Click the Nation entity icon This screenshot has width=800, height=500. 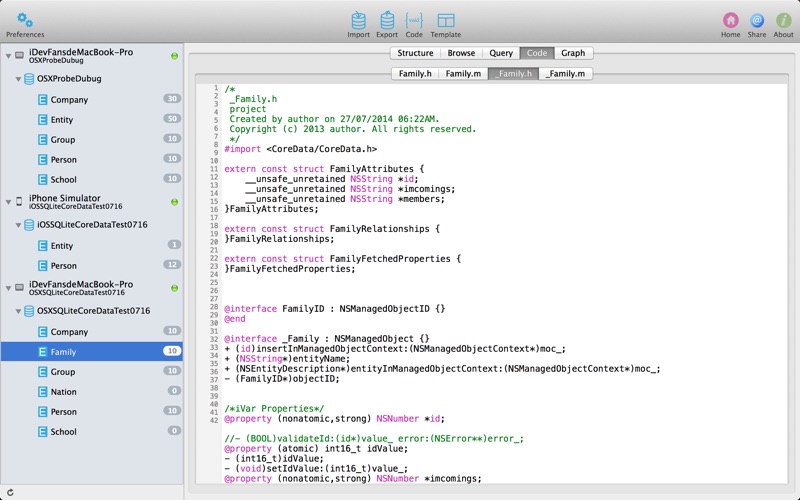coord(43,392)
